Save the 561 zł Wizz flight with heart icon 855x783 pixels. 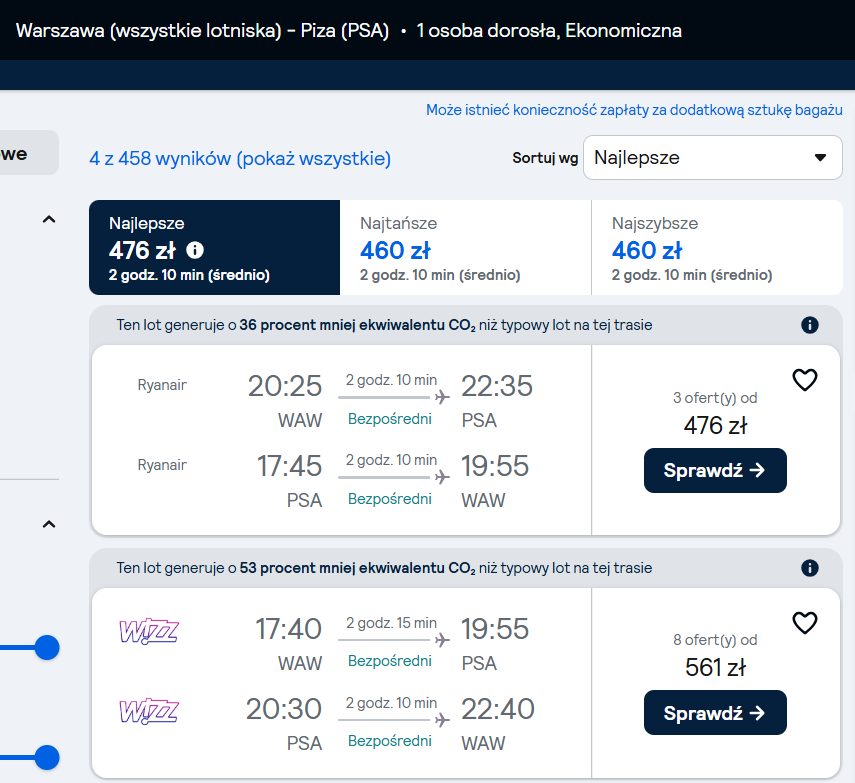[805, 623]
